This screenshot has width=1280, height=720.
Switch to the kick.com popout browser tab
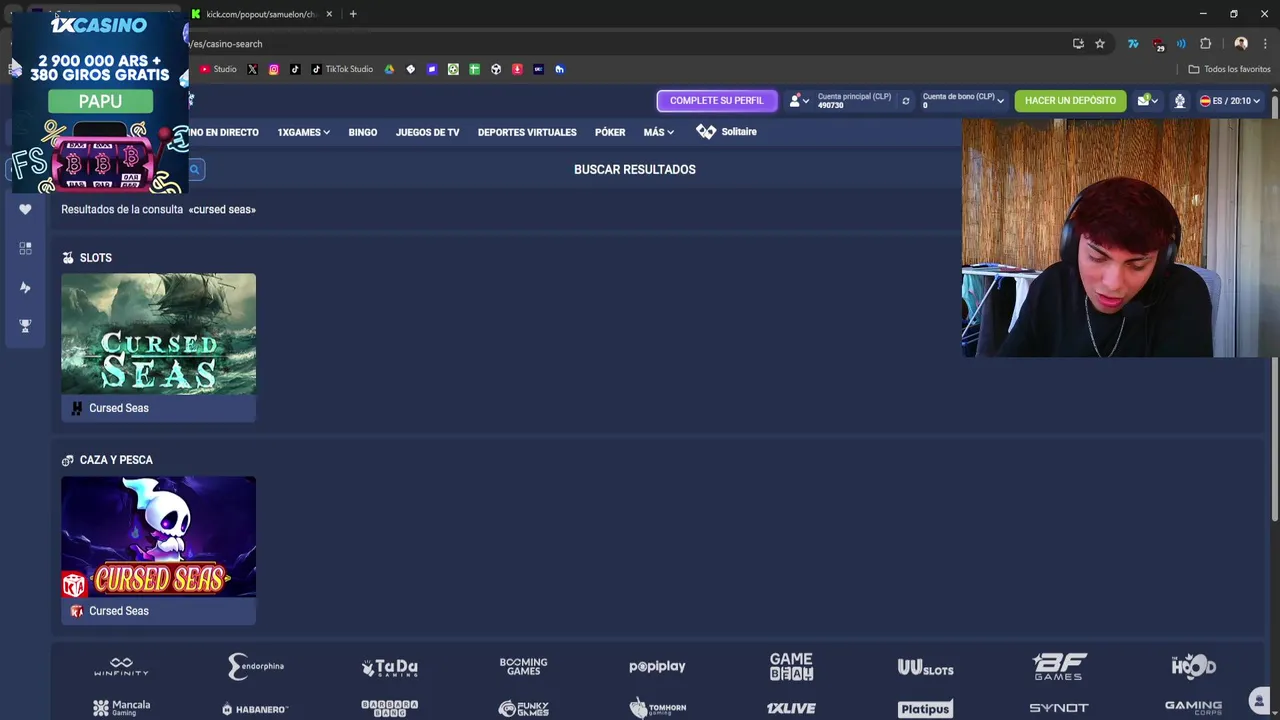(262, 14)
